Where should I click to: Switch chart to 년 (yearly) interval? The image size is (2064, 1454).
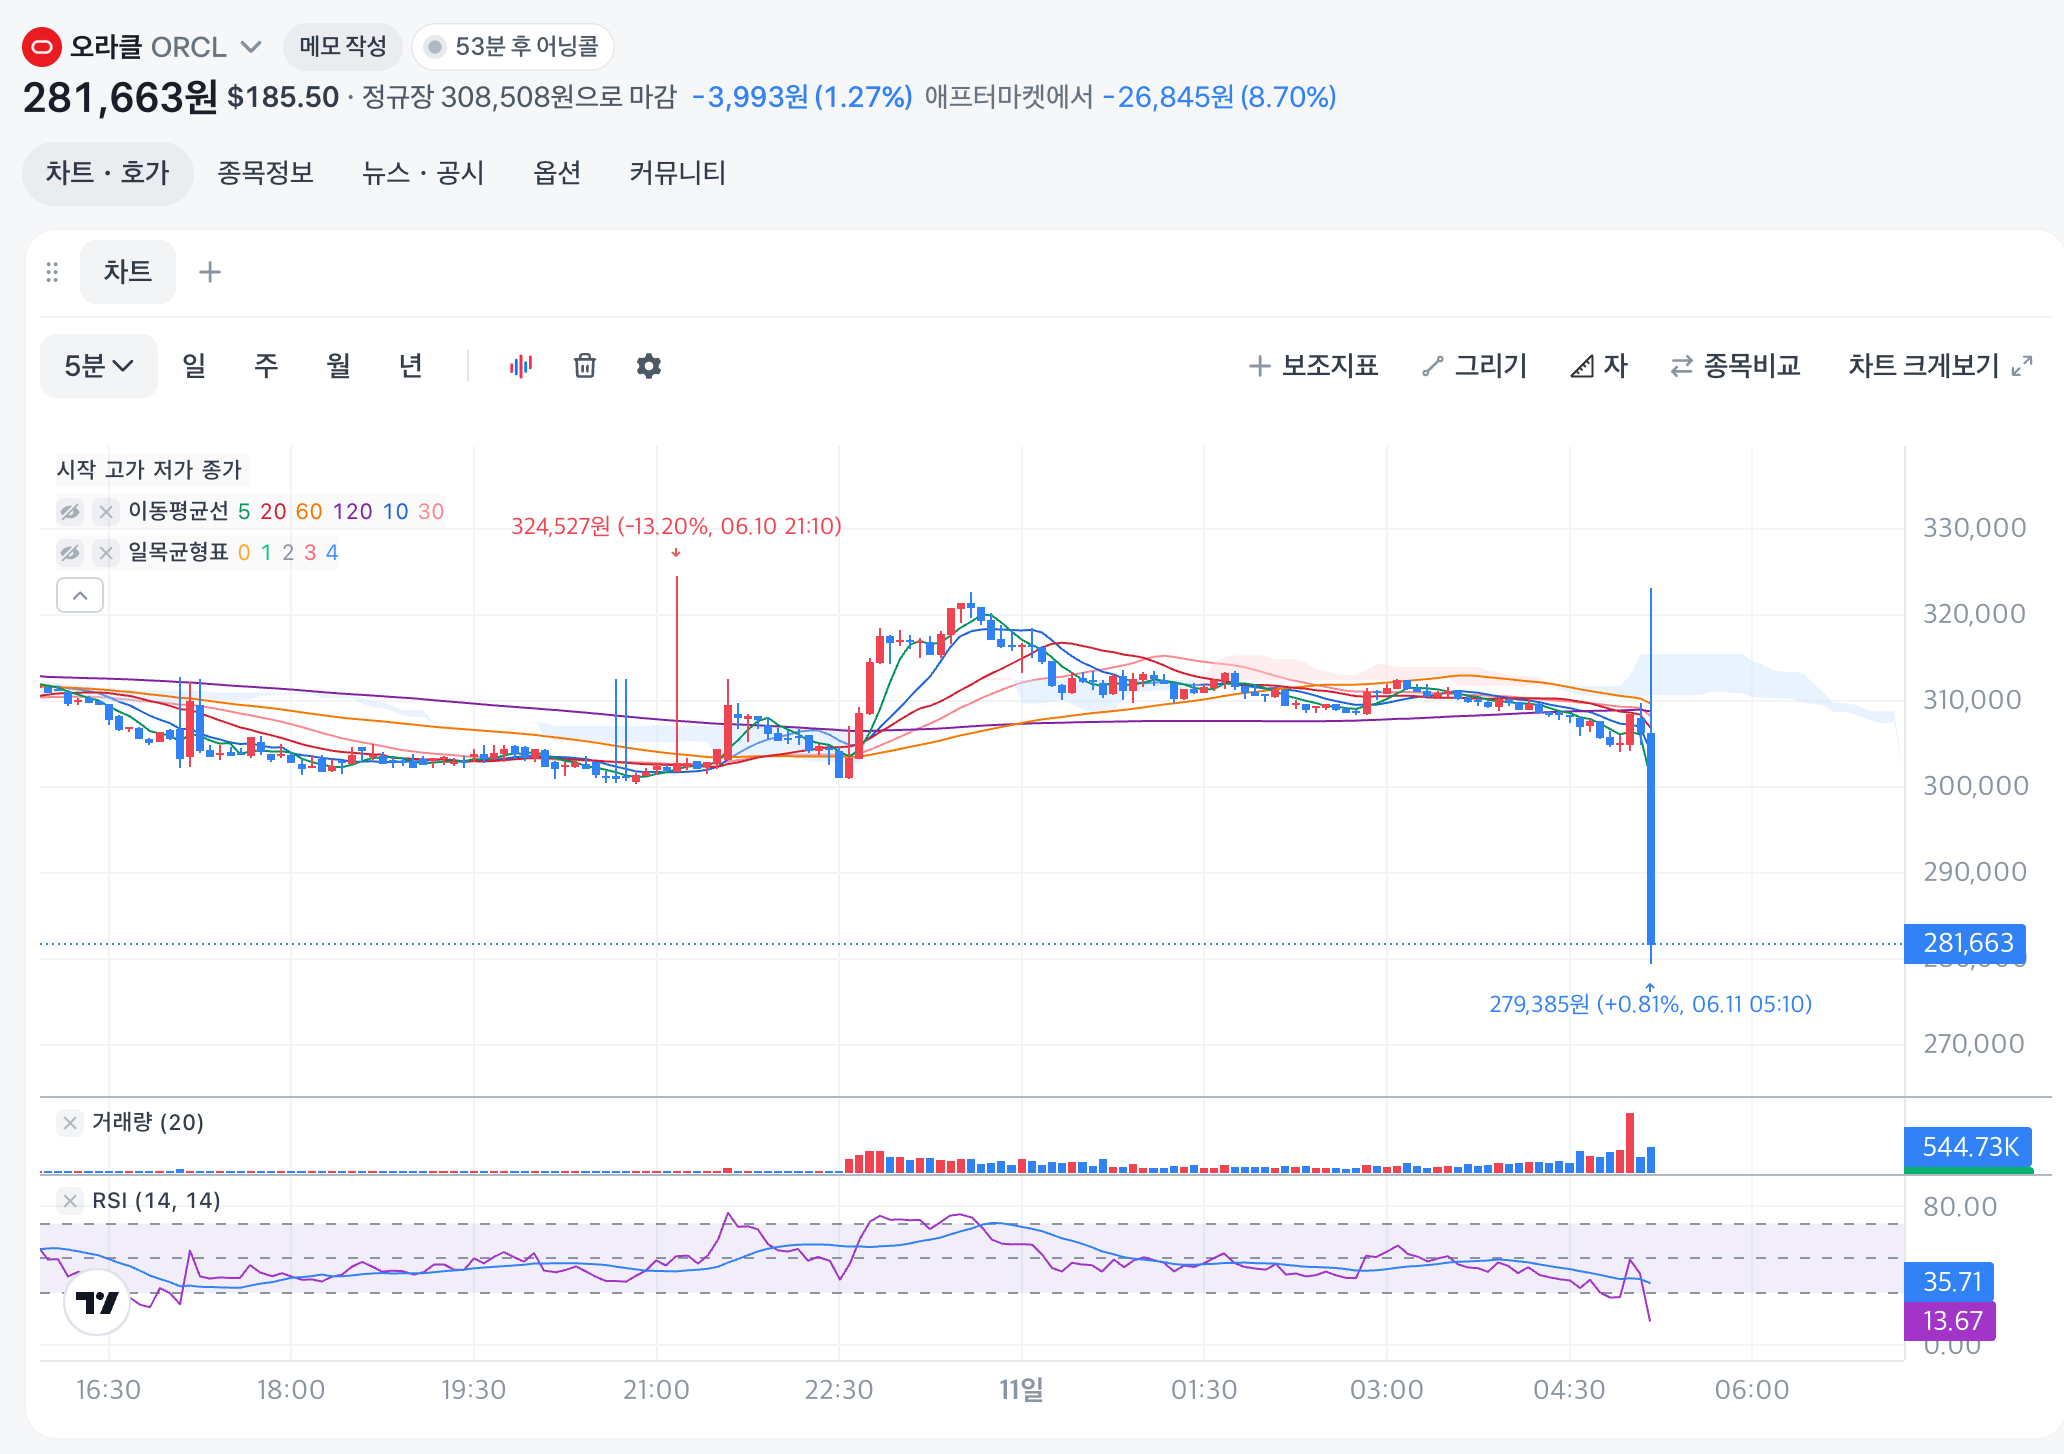click(411, 366)
